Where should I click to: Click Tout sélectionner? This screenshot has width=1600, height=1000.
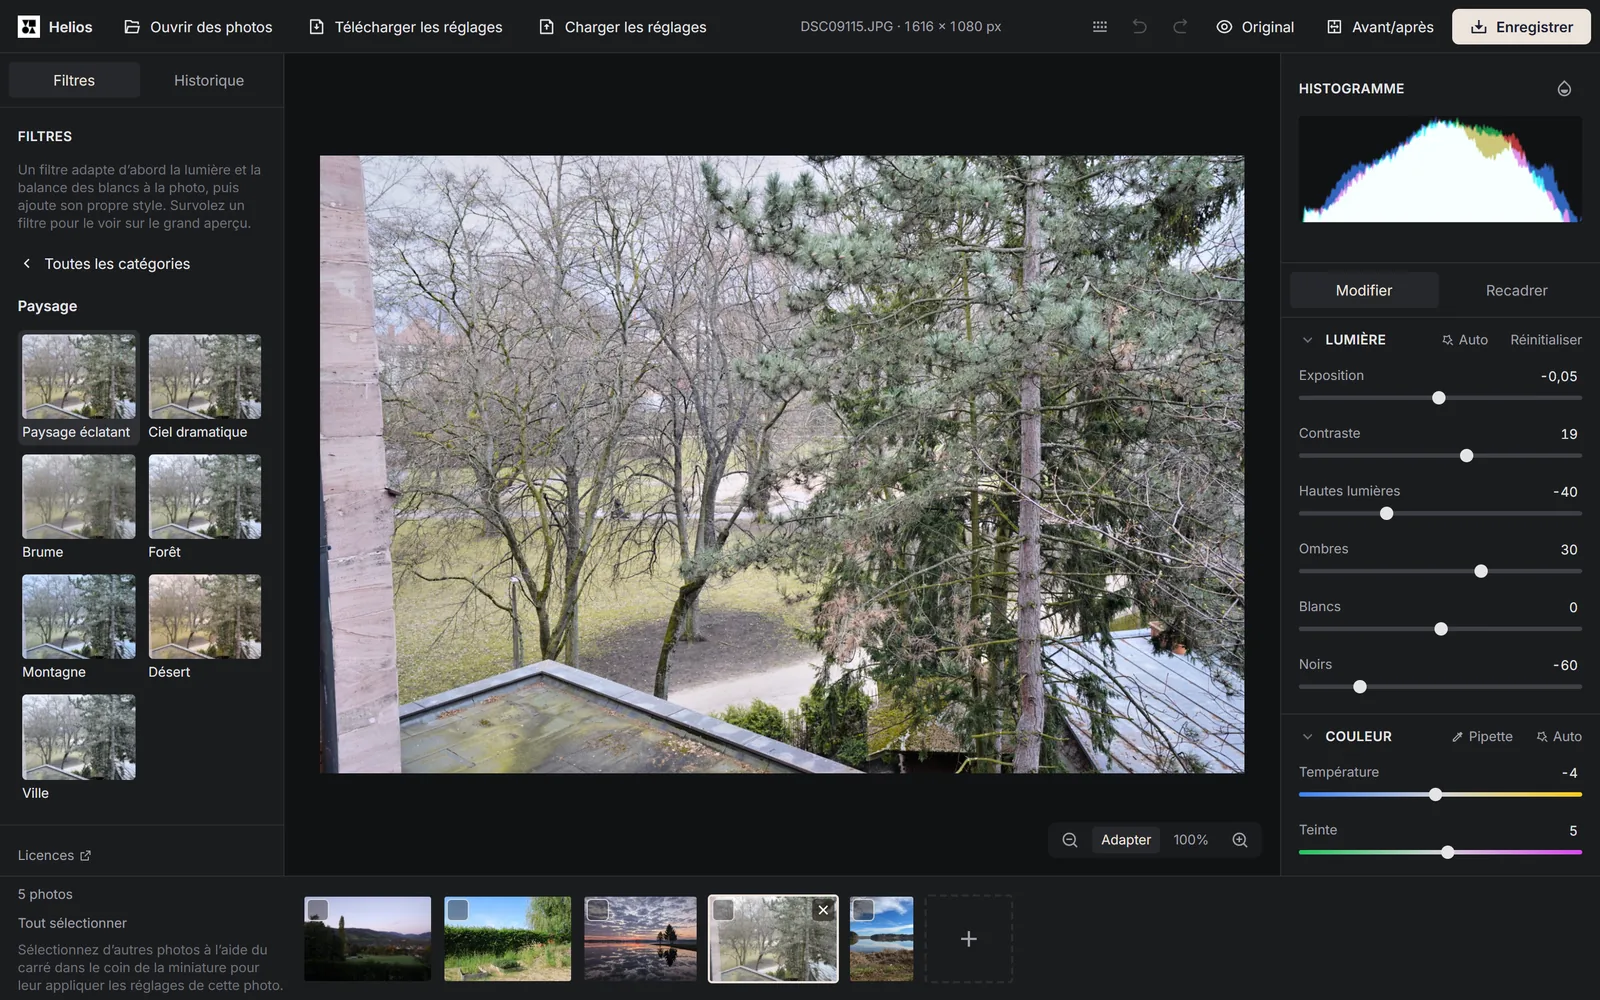pos(72,923)
